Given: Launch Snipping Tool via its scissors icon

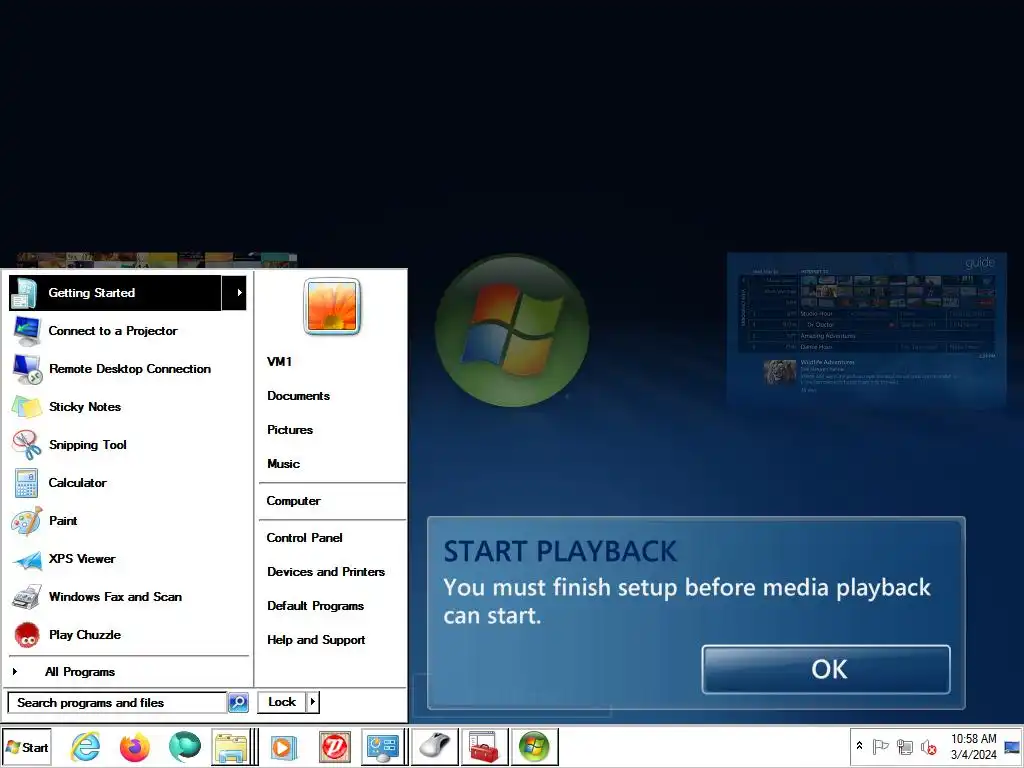Looking at the screenshot, I should pyautogui.click(x=27, y=445).
